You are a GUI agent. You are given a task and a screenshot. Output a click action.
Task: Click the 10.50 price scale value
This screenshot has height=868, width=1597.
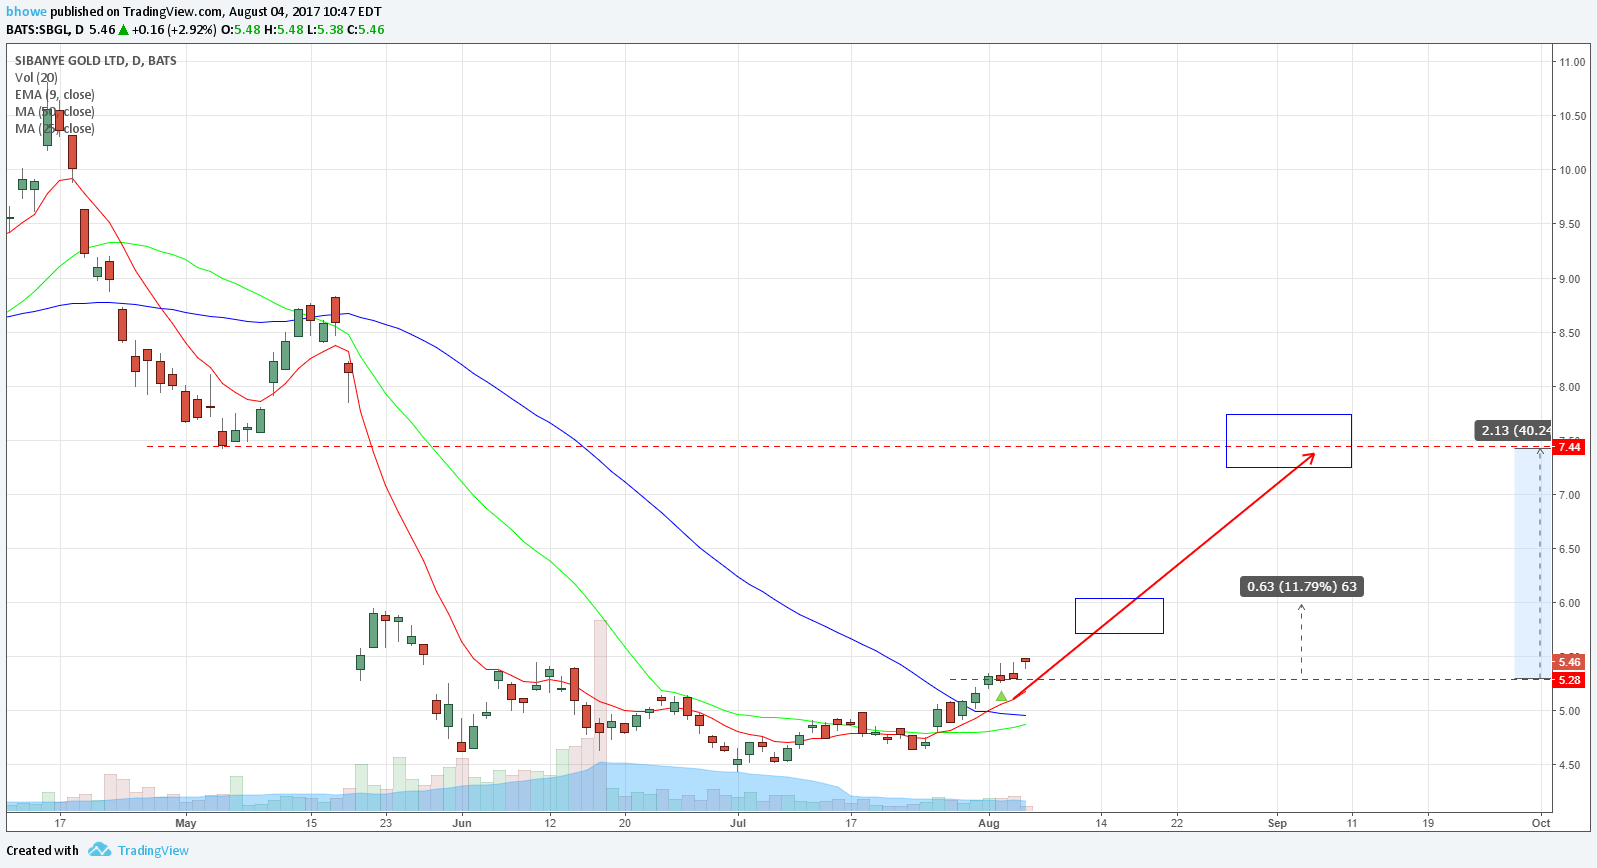[1572, 116]
